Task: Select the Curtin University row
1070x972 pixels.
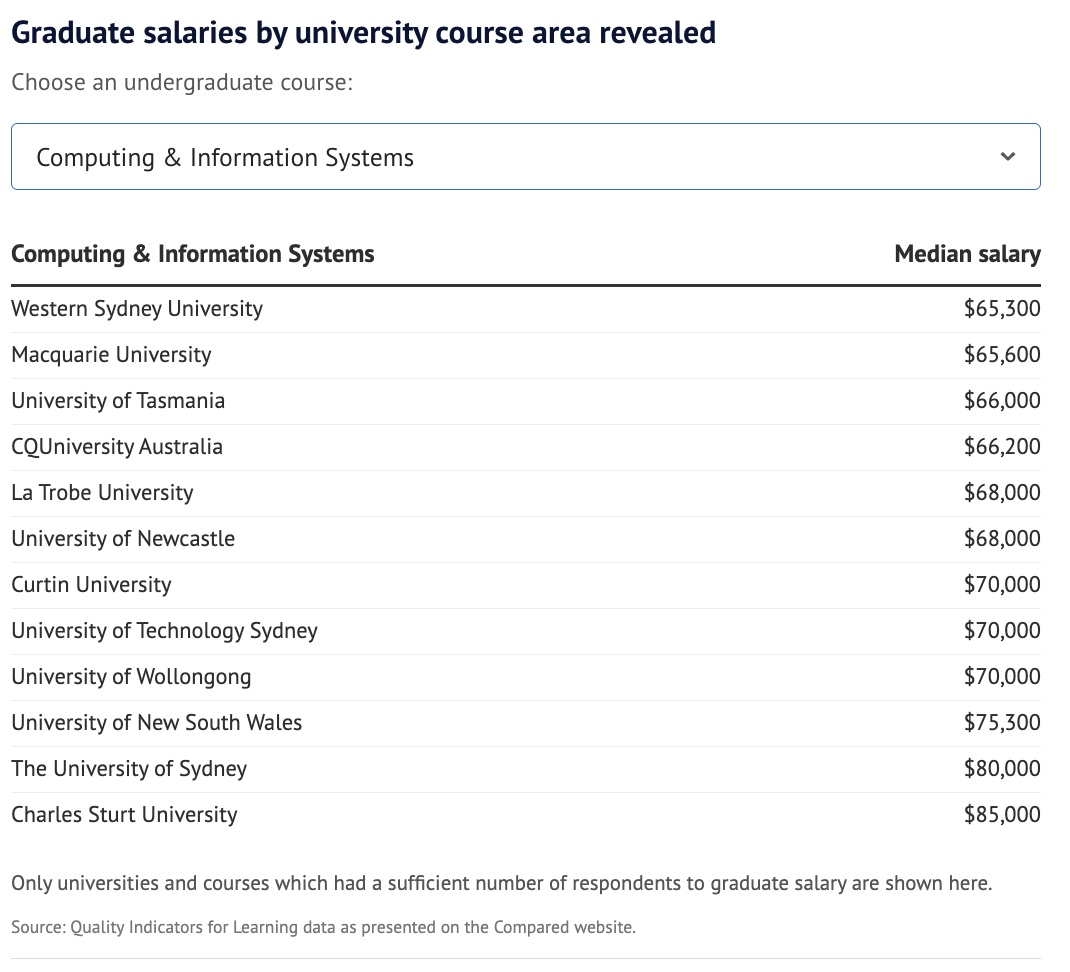Action: pyautogui.click(x=91, y=585)
